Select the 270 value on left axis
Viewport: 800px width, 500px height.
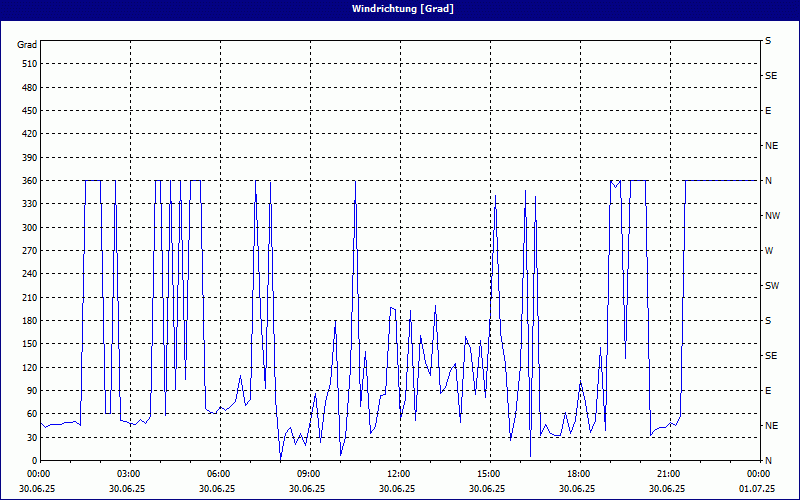[x=28, y=251]
